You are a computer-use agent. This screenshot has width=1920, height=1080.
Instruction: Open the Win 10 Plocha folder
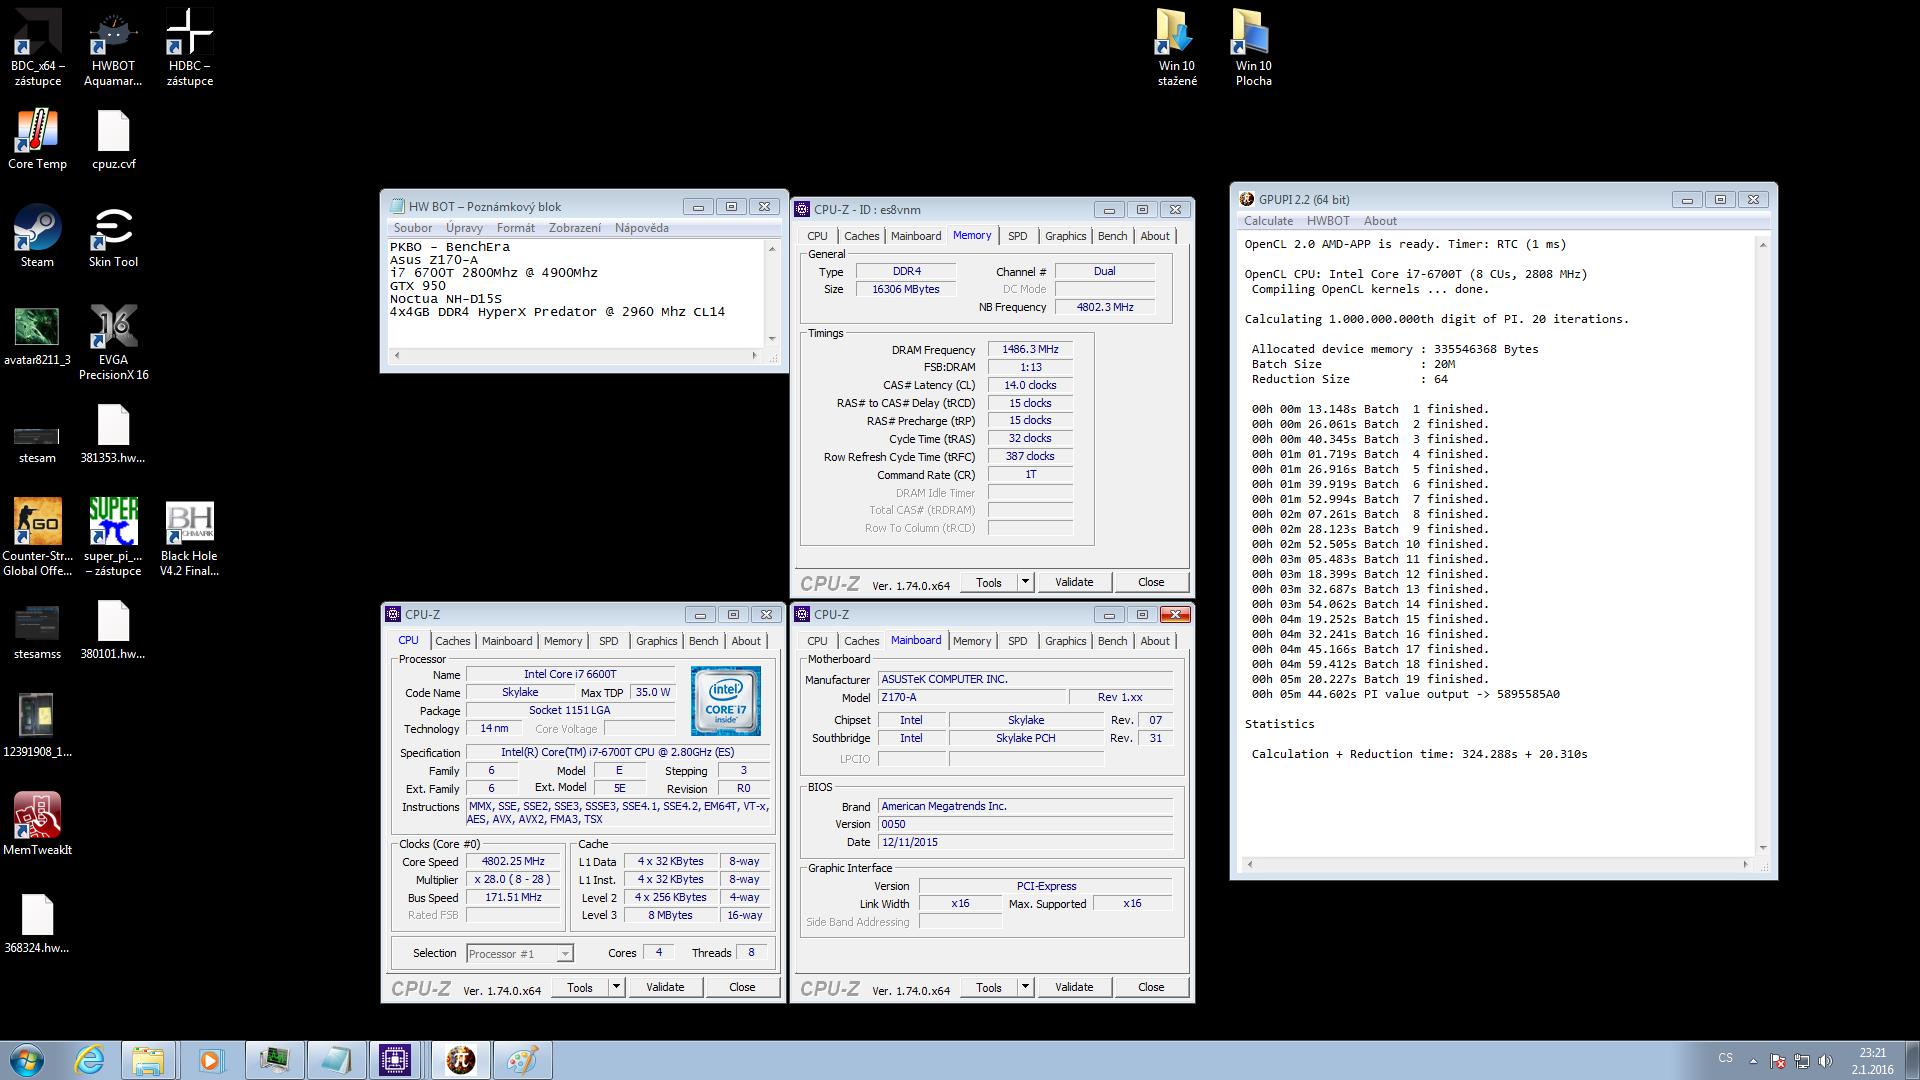1253,47
